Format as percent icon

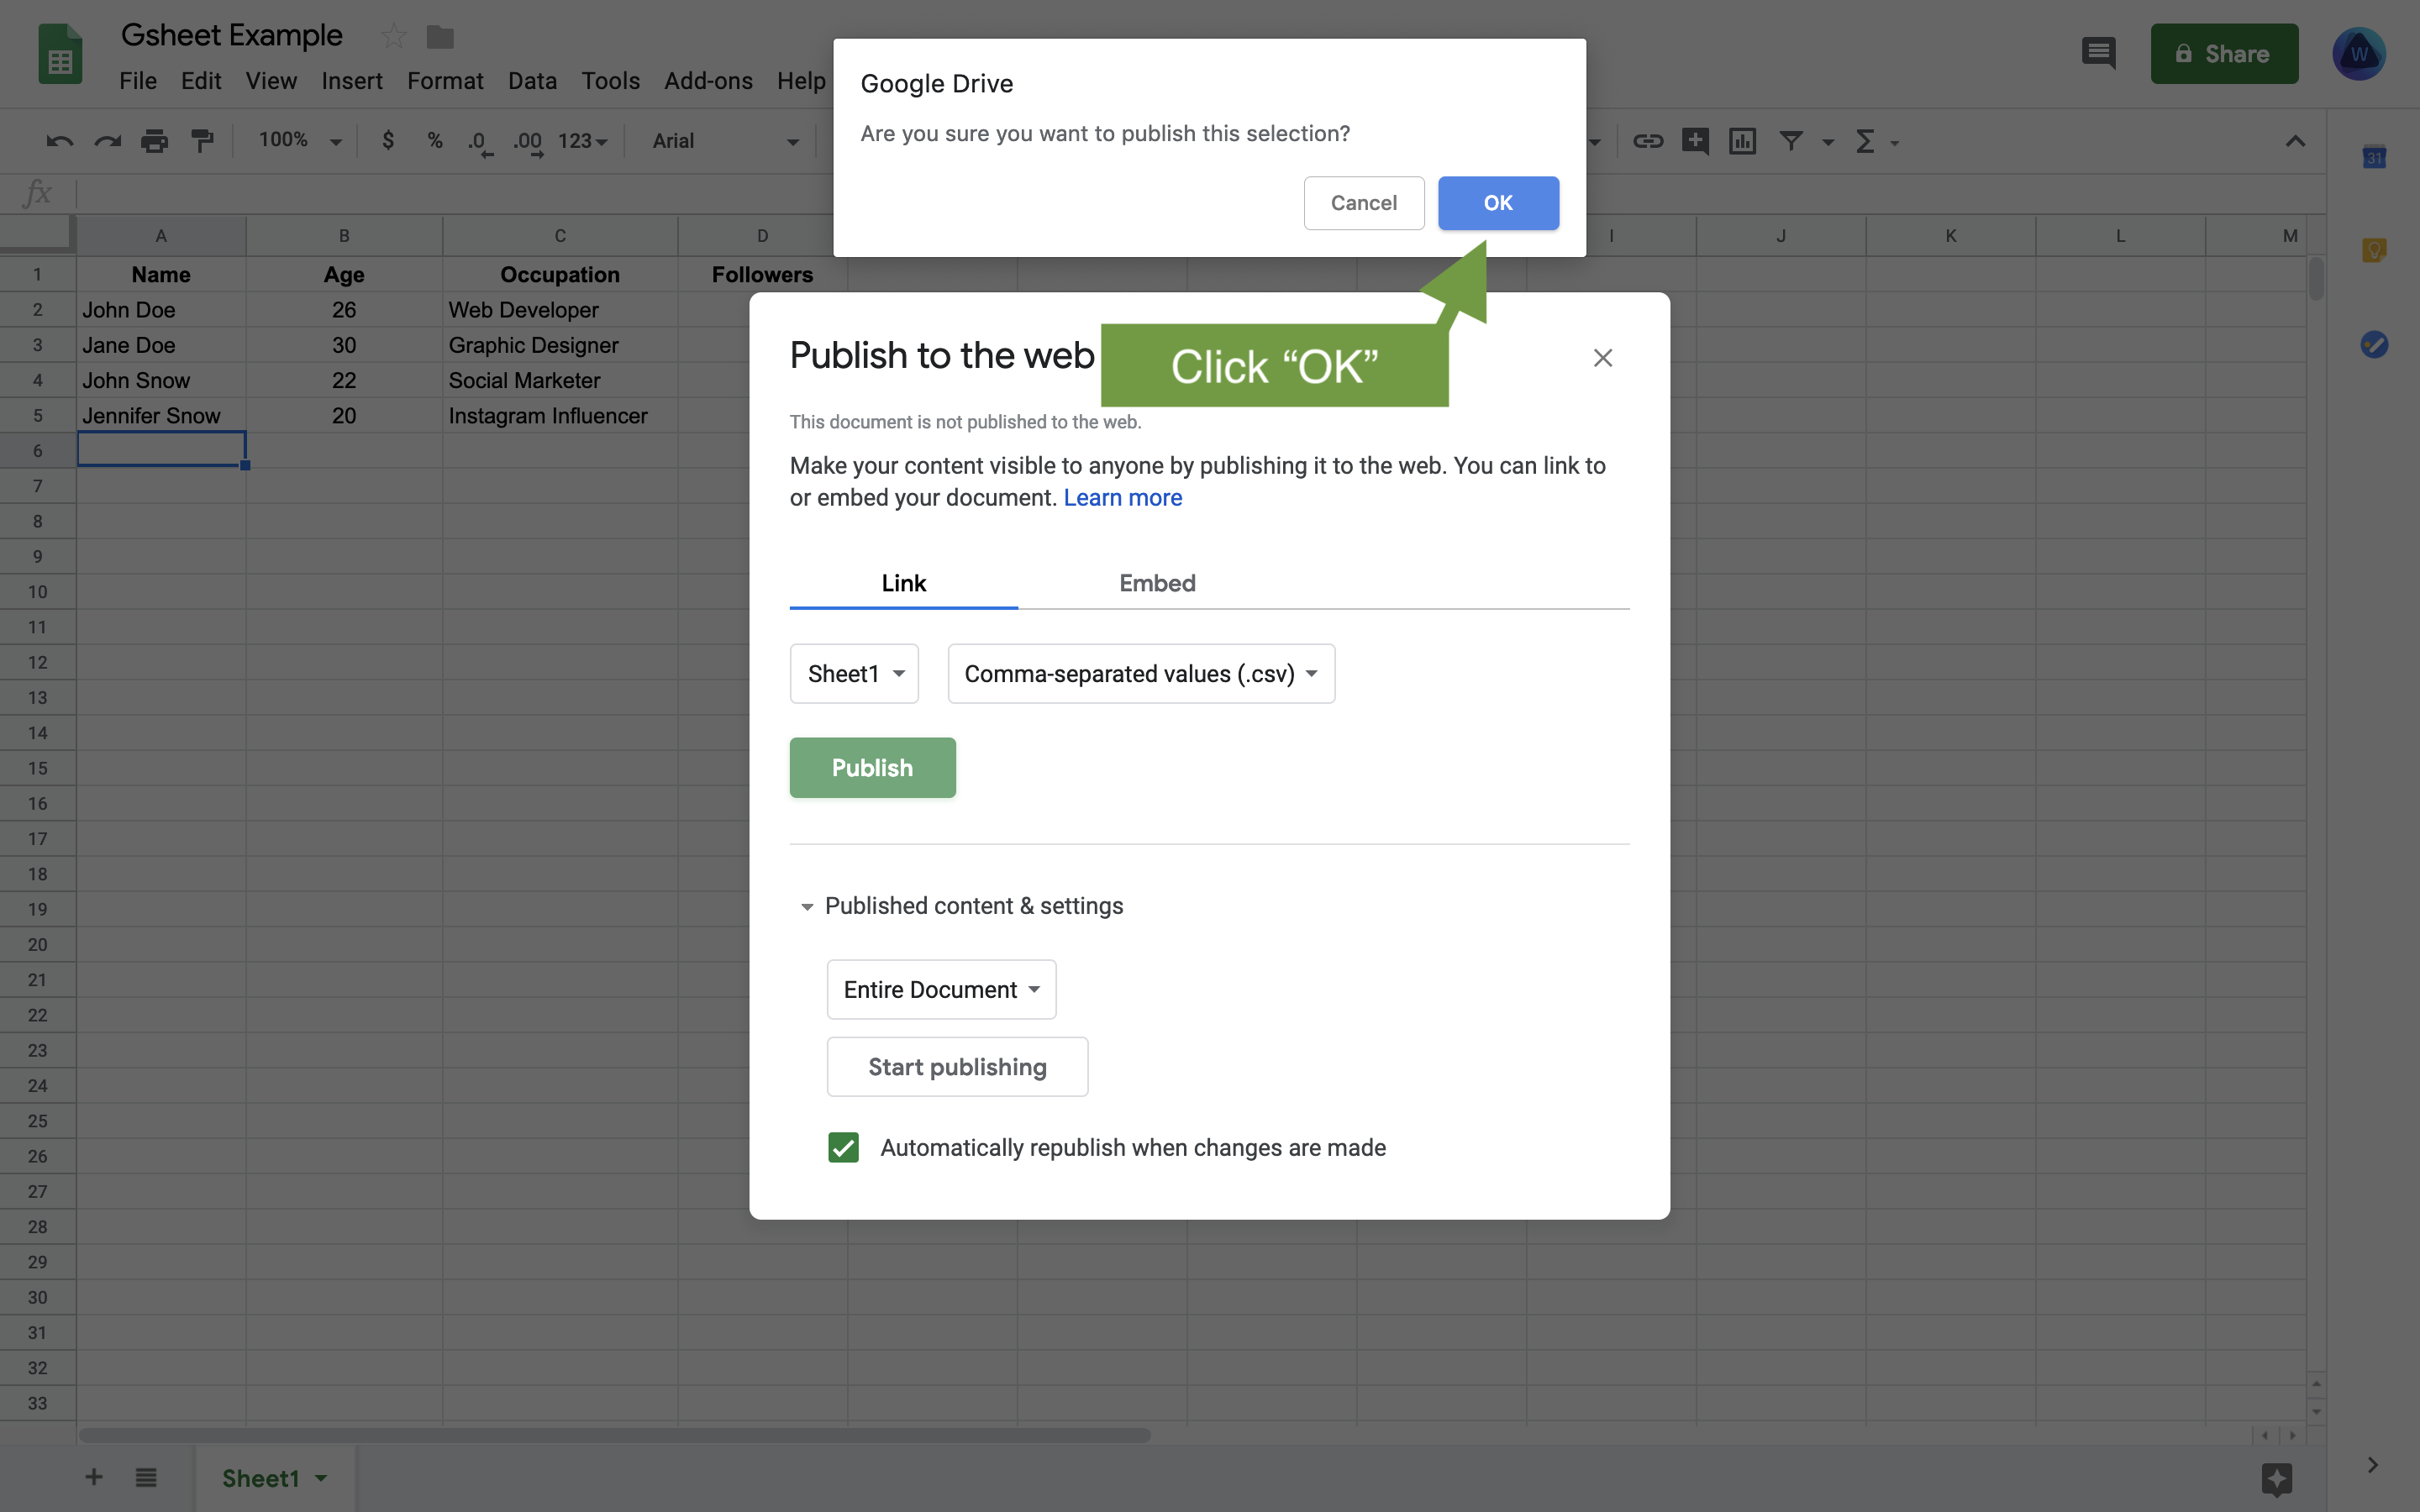pos(435,141)
